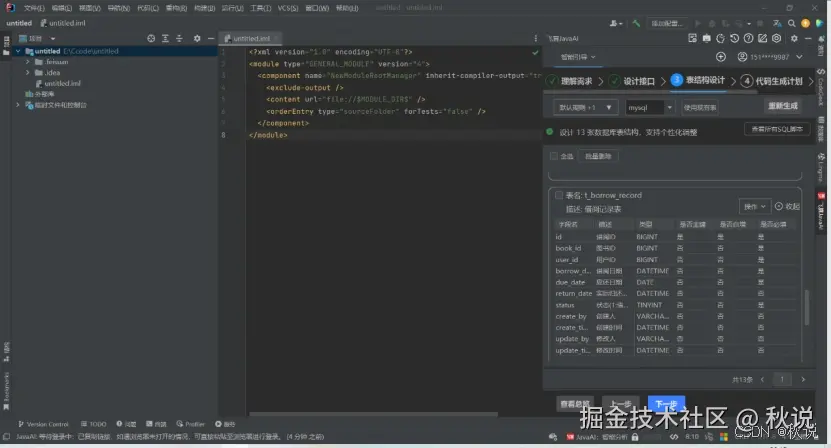This screenshot has width=831, height=448.
Task: Click the page number 1 field
Action: pos(782,379)
